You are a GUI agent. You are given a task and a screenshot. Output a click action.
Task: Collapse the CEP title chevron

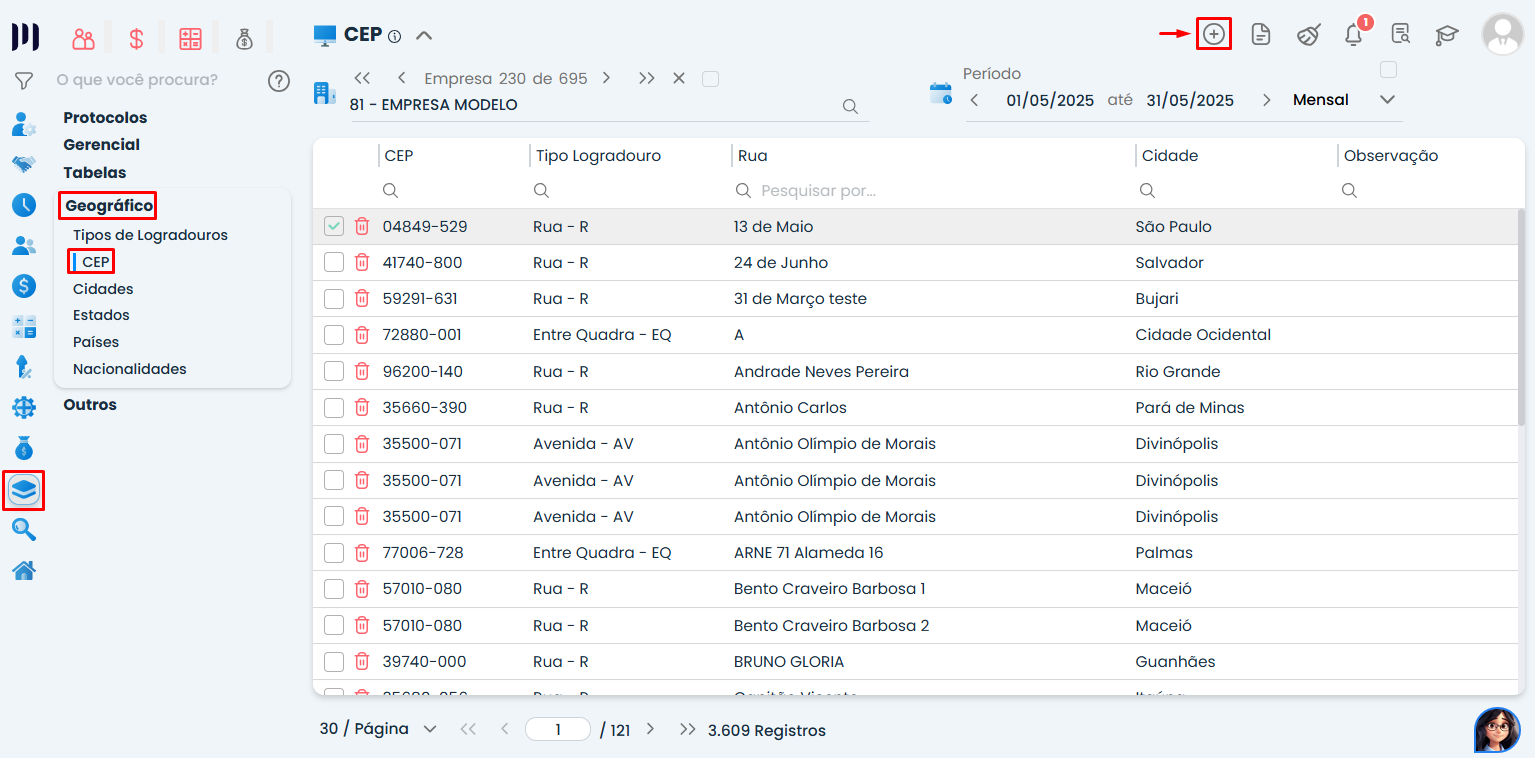pos(424,36)
